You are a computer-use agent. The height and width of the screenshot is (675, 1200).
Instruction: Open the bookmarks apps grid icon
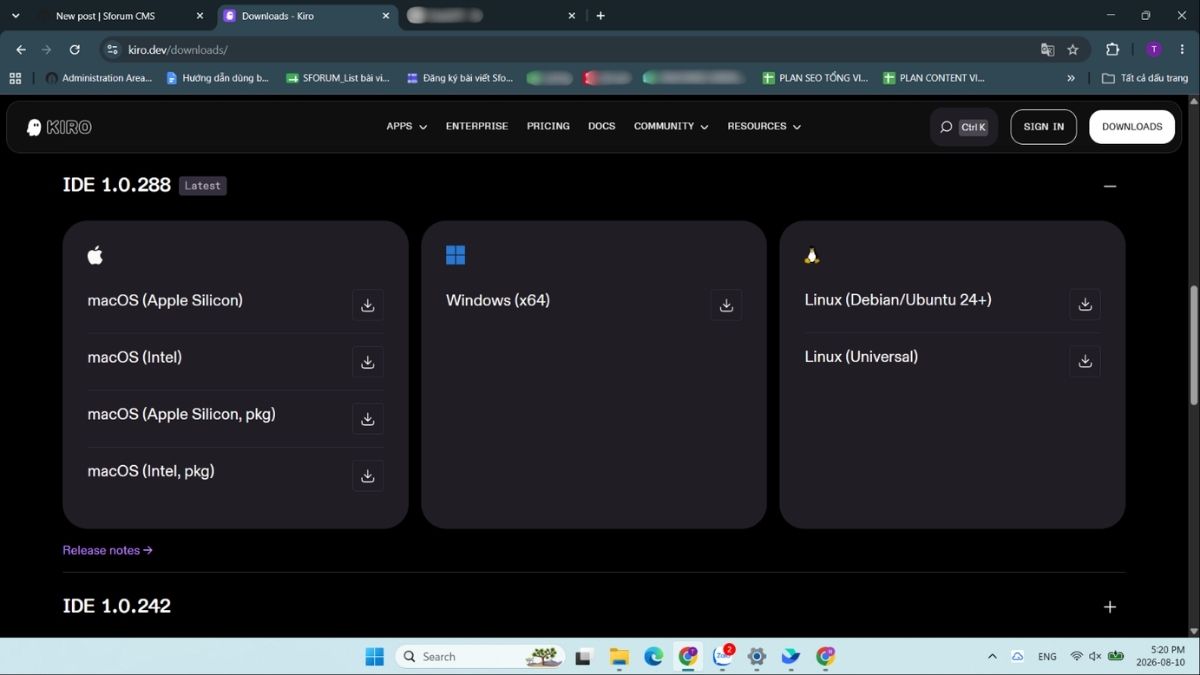(15, 78)
